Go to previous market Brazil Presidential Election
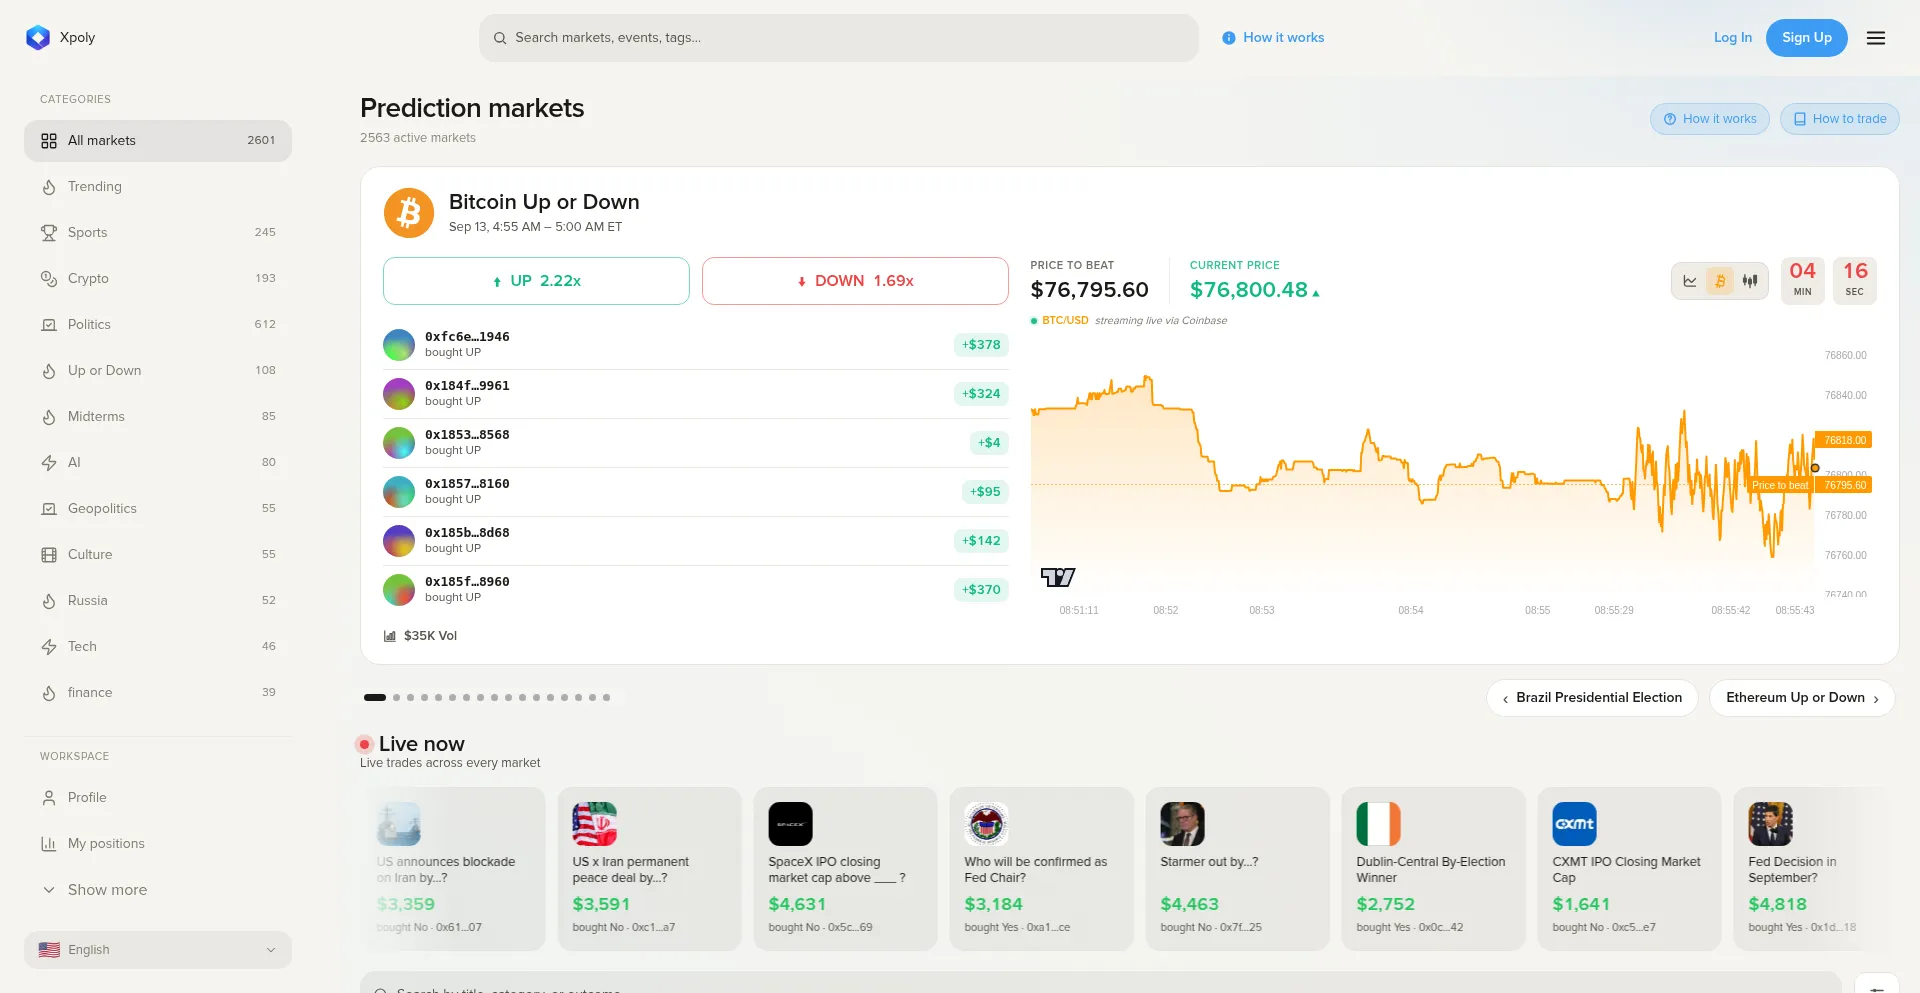This screenshot has width=1920, height=993. pyautogui.click(x=1592, y=698)
